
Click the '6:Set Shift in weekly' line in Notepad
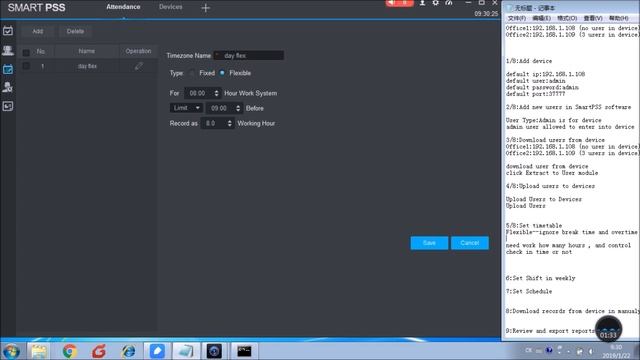click(540, 278)
